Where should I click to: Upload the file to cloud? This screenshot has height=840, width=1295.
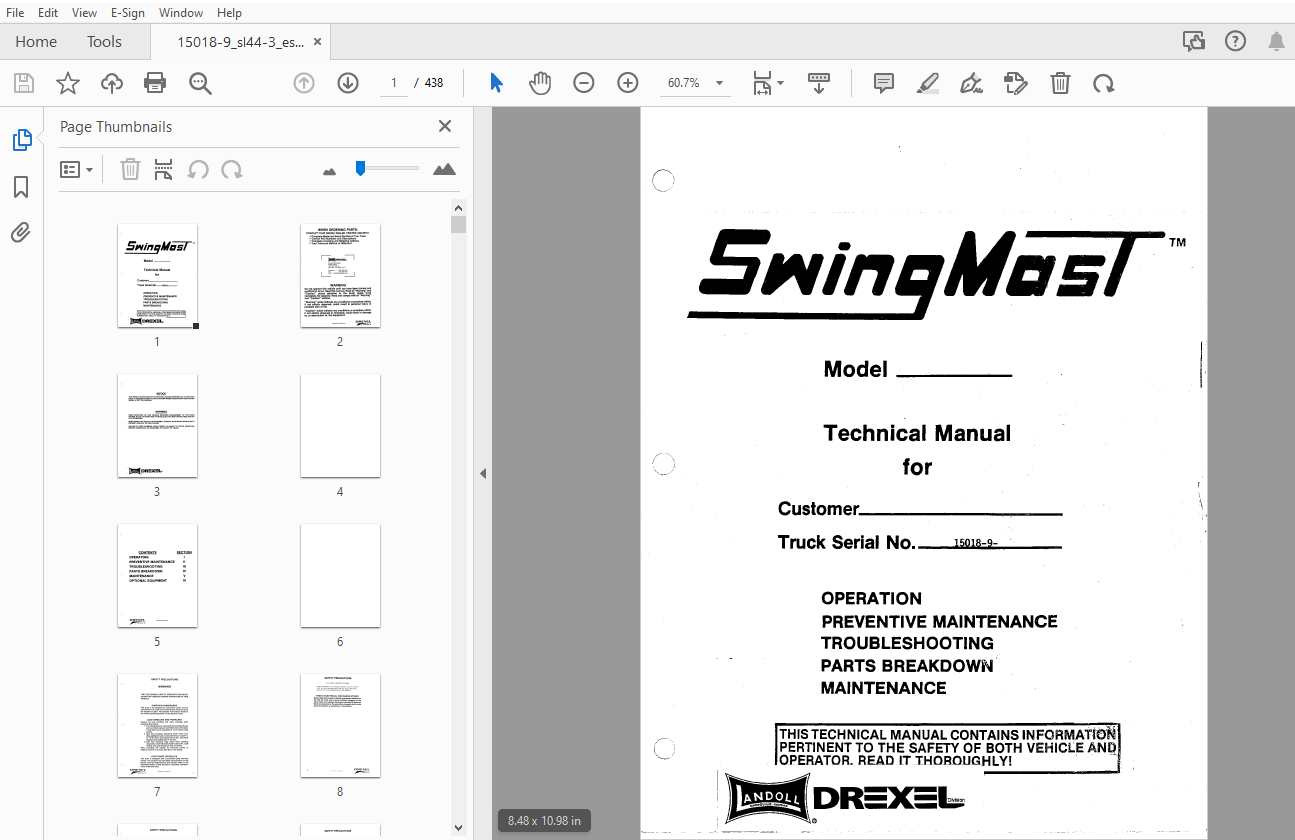(112, 83)
